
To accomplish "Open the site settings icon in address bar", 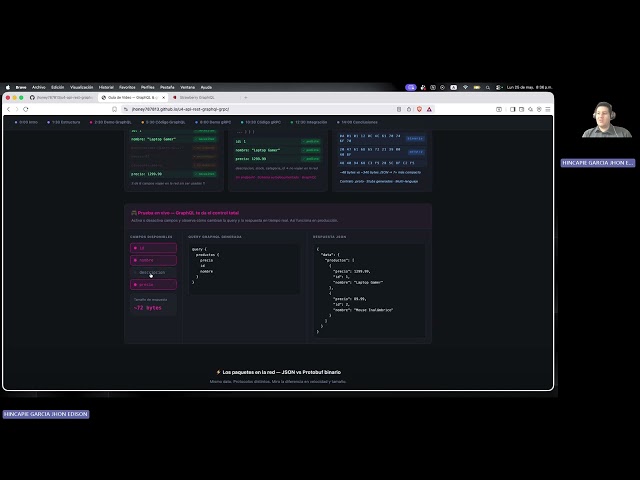I will pyautogui.click(x=126, y=109).
